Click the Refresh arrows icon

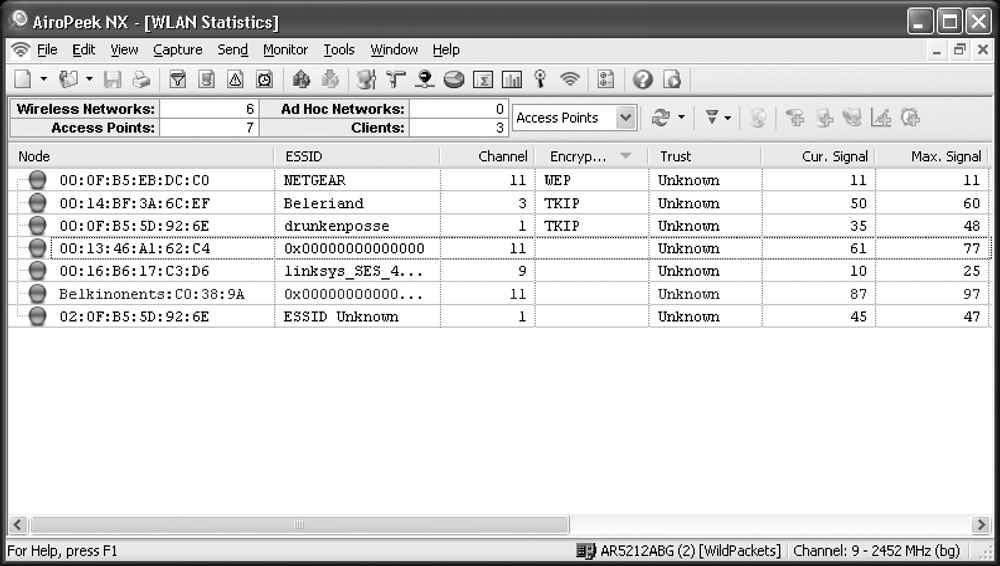point(661,118)
